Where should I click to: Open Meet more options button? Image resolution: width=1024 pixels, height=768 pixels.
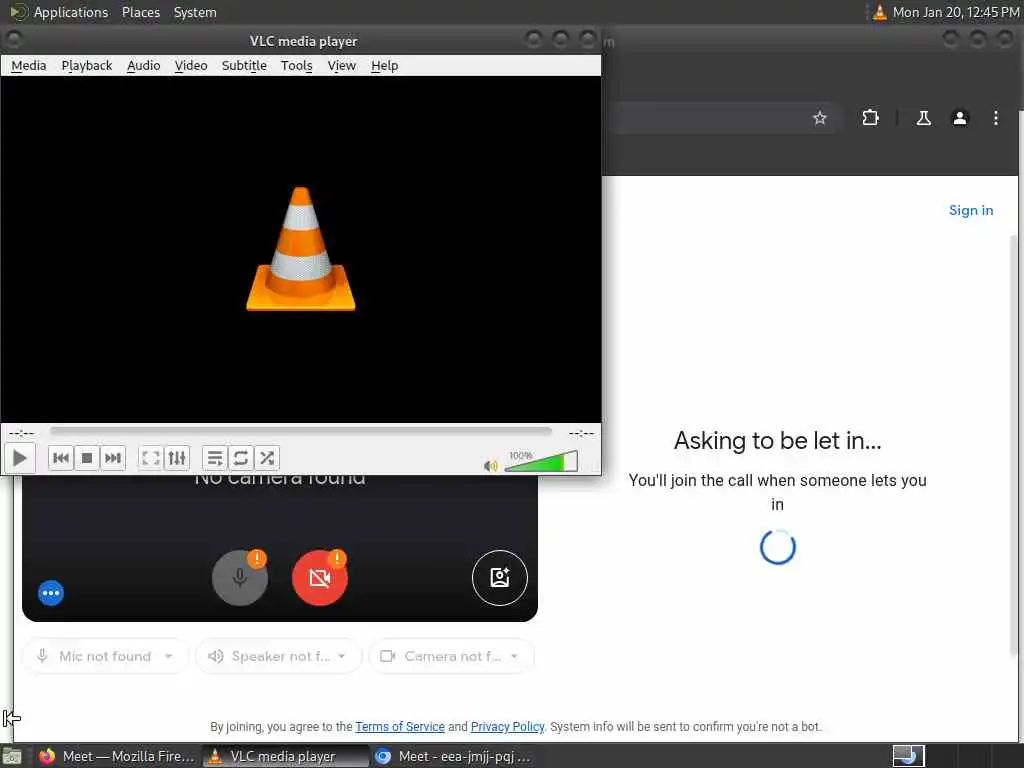51,593
